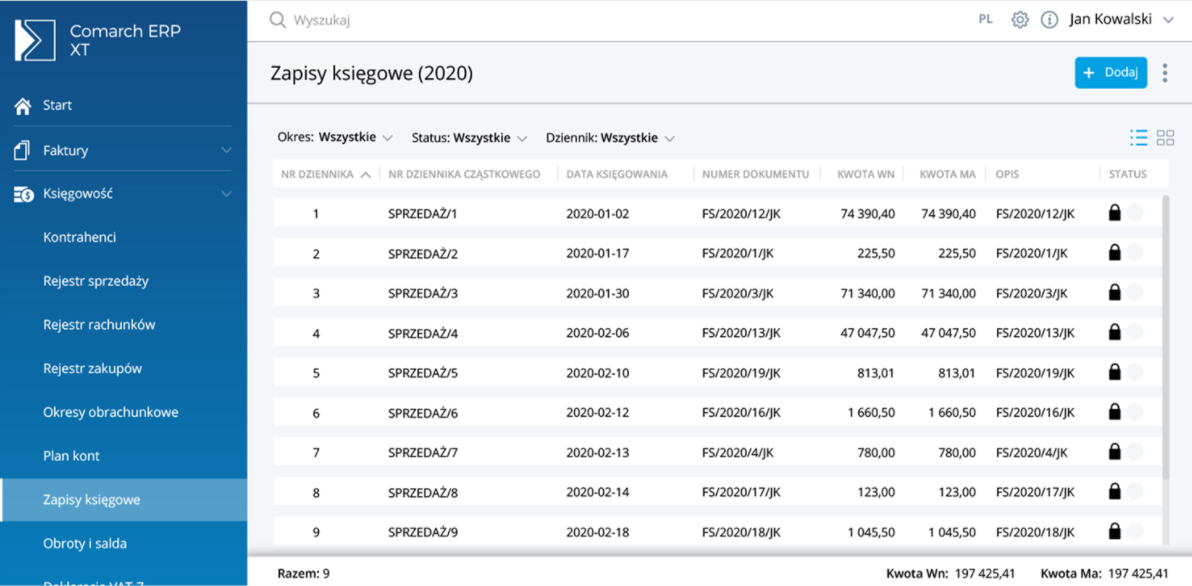Click the table vertical scrollbar

coord(1166,337)
